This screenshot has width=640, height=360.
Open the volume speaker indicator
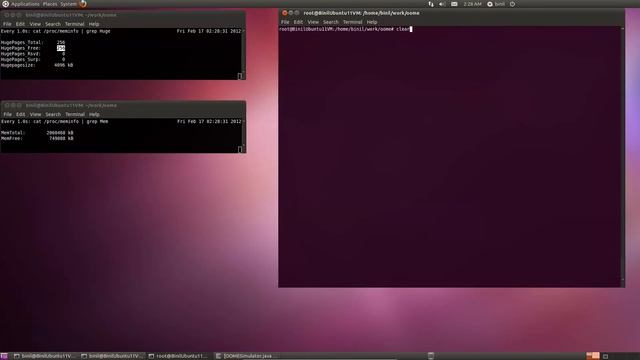[442, 4]
